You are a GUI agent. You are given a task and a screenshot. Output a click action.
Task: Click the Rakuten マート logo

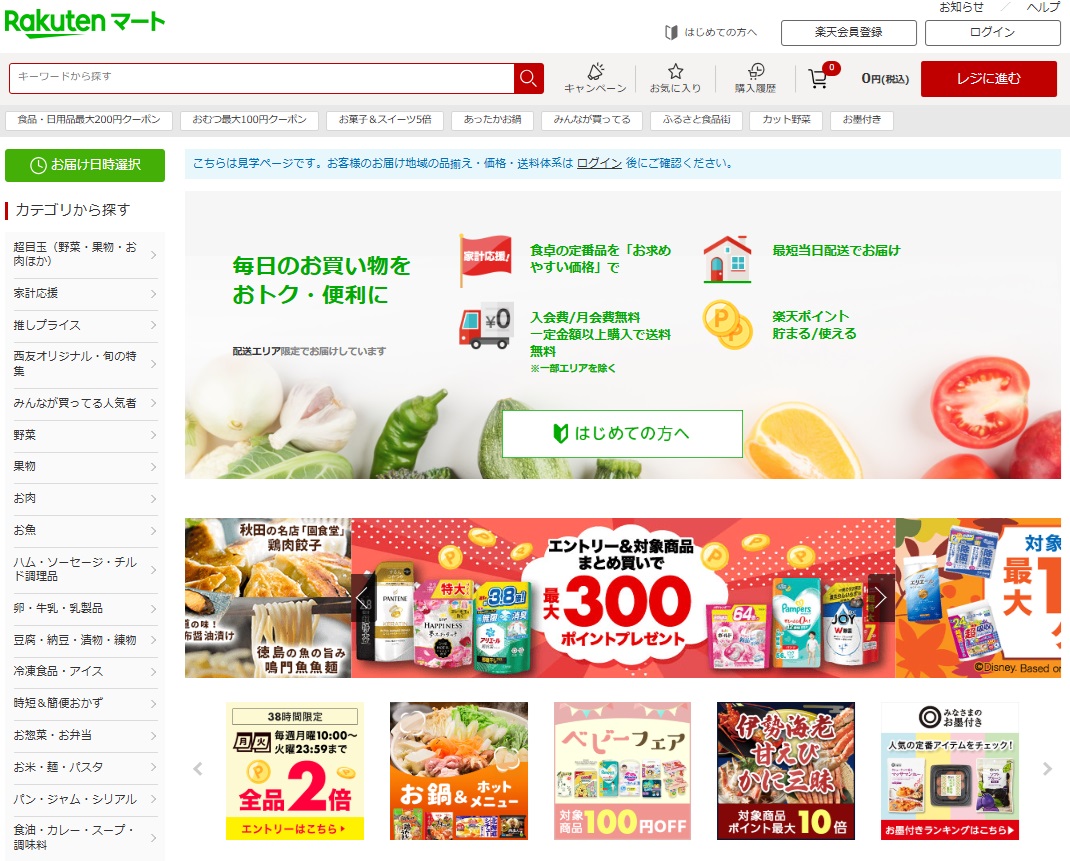tap(85, 23)
